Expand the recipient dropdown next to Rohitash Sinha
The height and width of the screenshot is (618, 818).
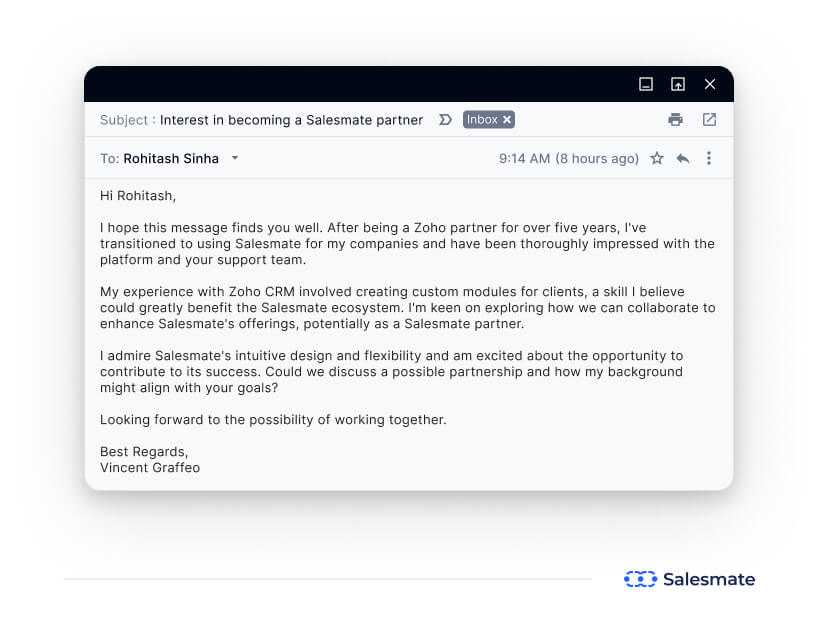click(x=234, y=158)
